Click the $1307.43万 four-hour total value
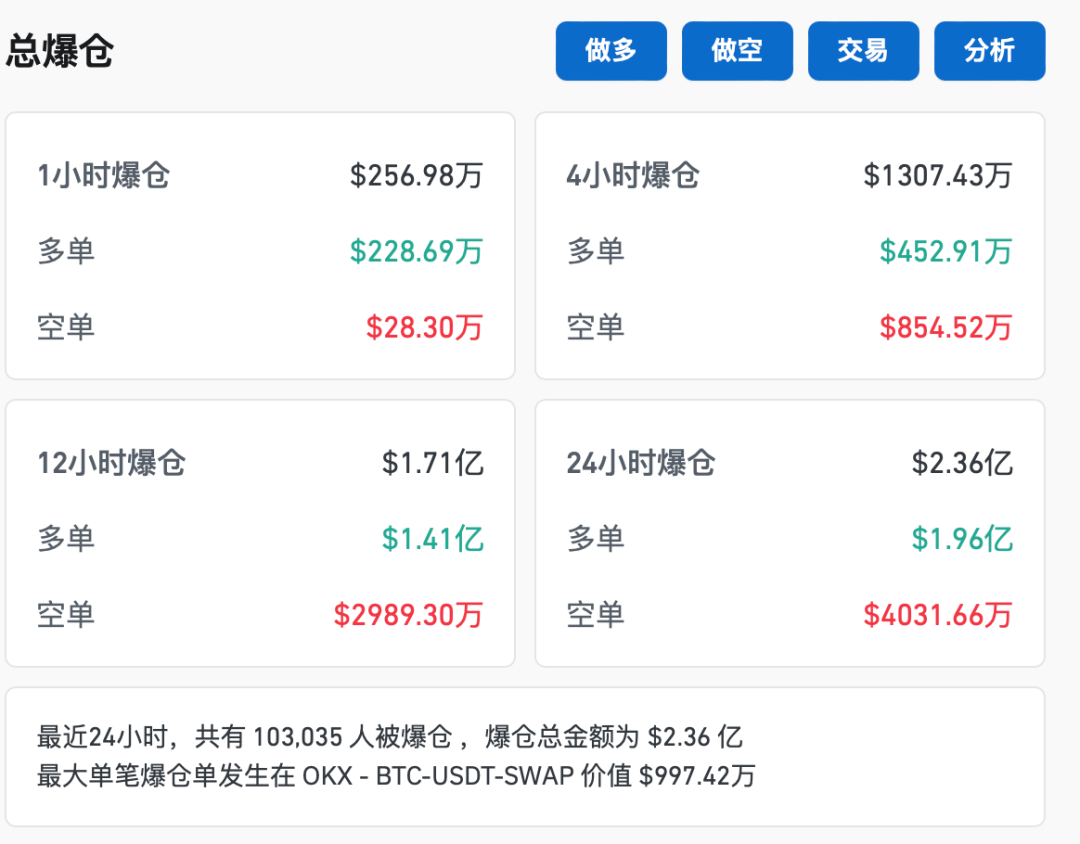 (940, 175)
